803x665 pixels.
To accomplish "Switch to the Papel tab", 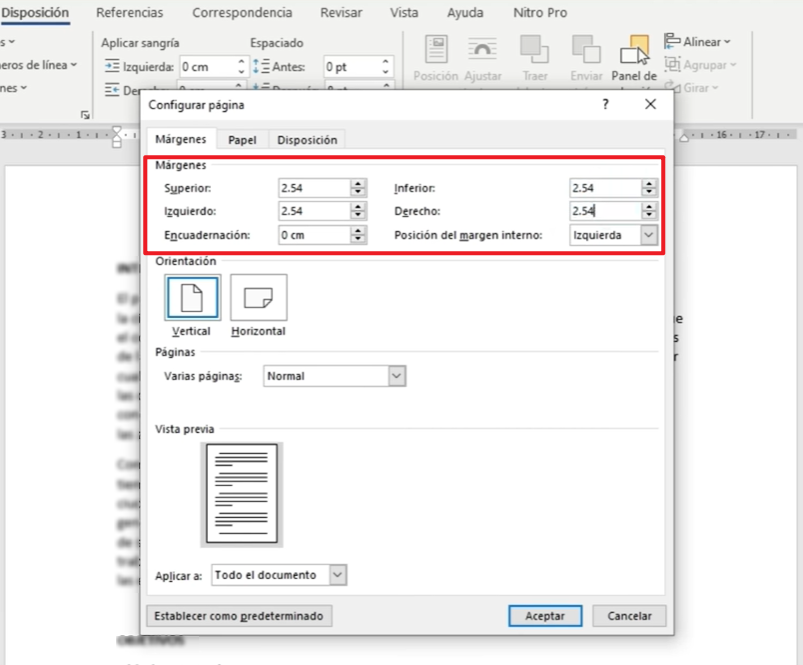I will click(241, 139).
